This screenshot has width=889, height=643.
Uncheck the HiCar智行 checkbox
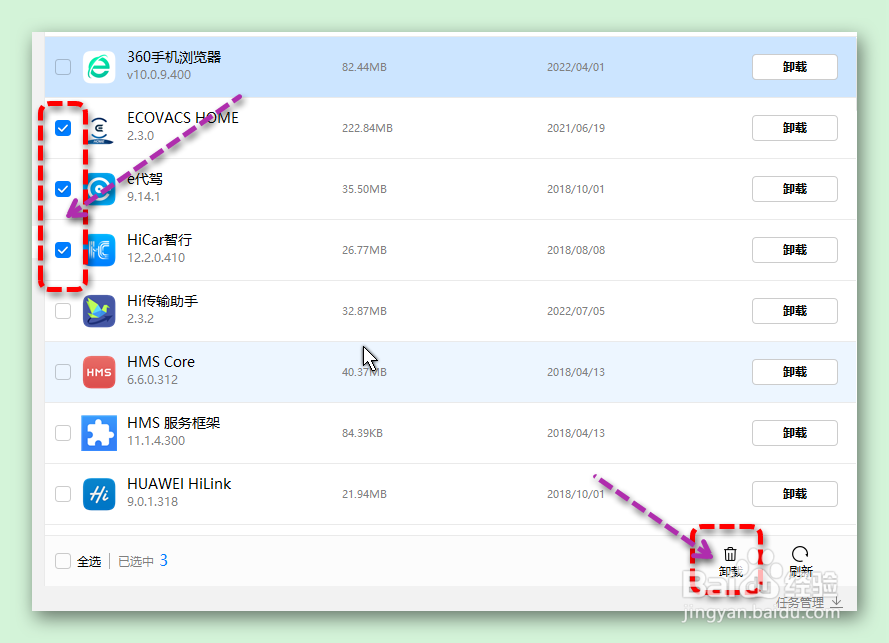pos(63,250)
